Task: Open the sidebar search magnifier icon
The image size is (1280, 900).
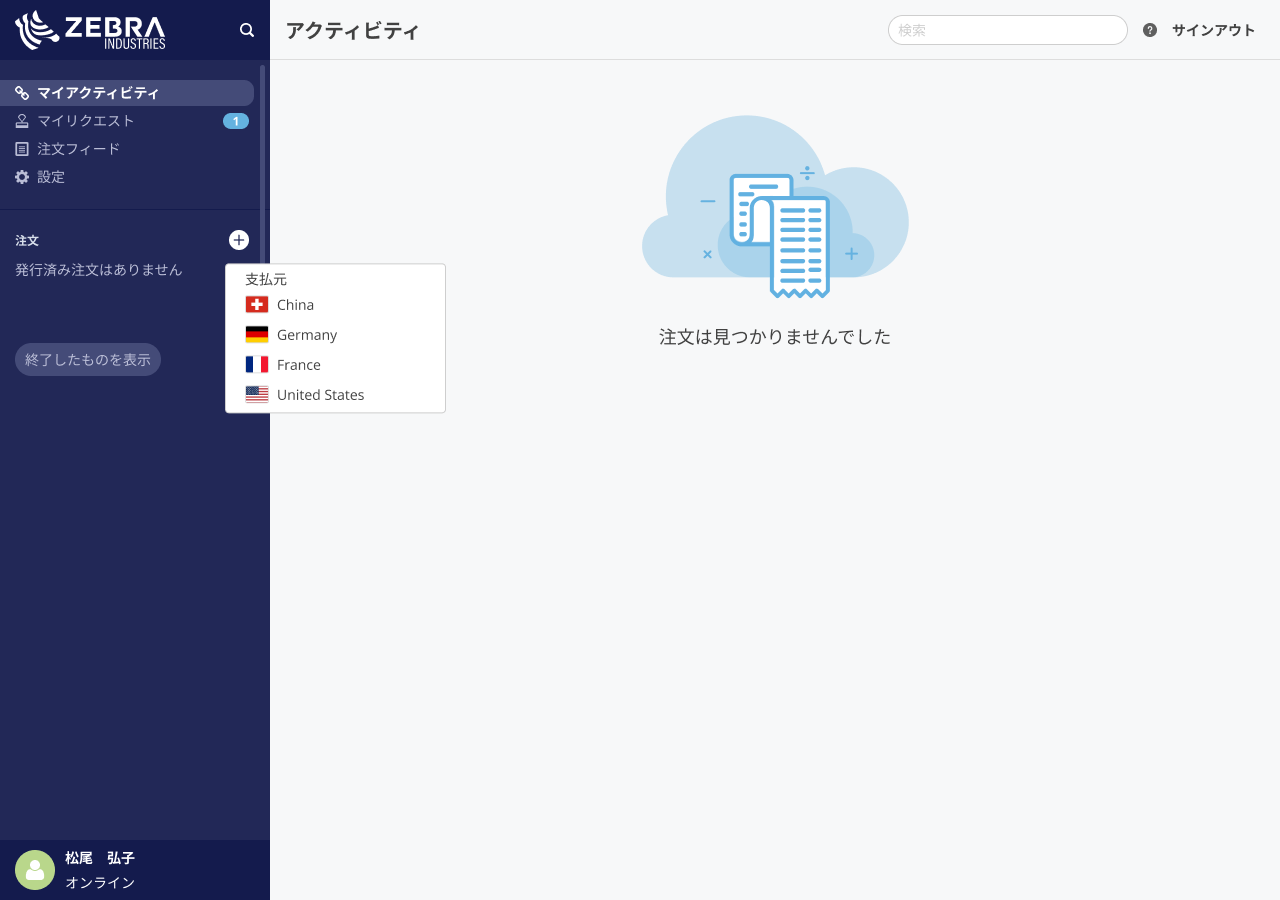Action: [x=247, y=30]
